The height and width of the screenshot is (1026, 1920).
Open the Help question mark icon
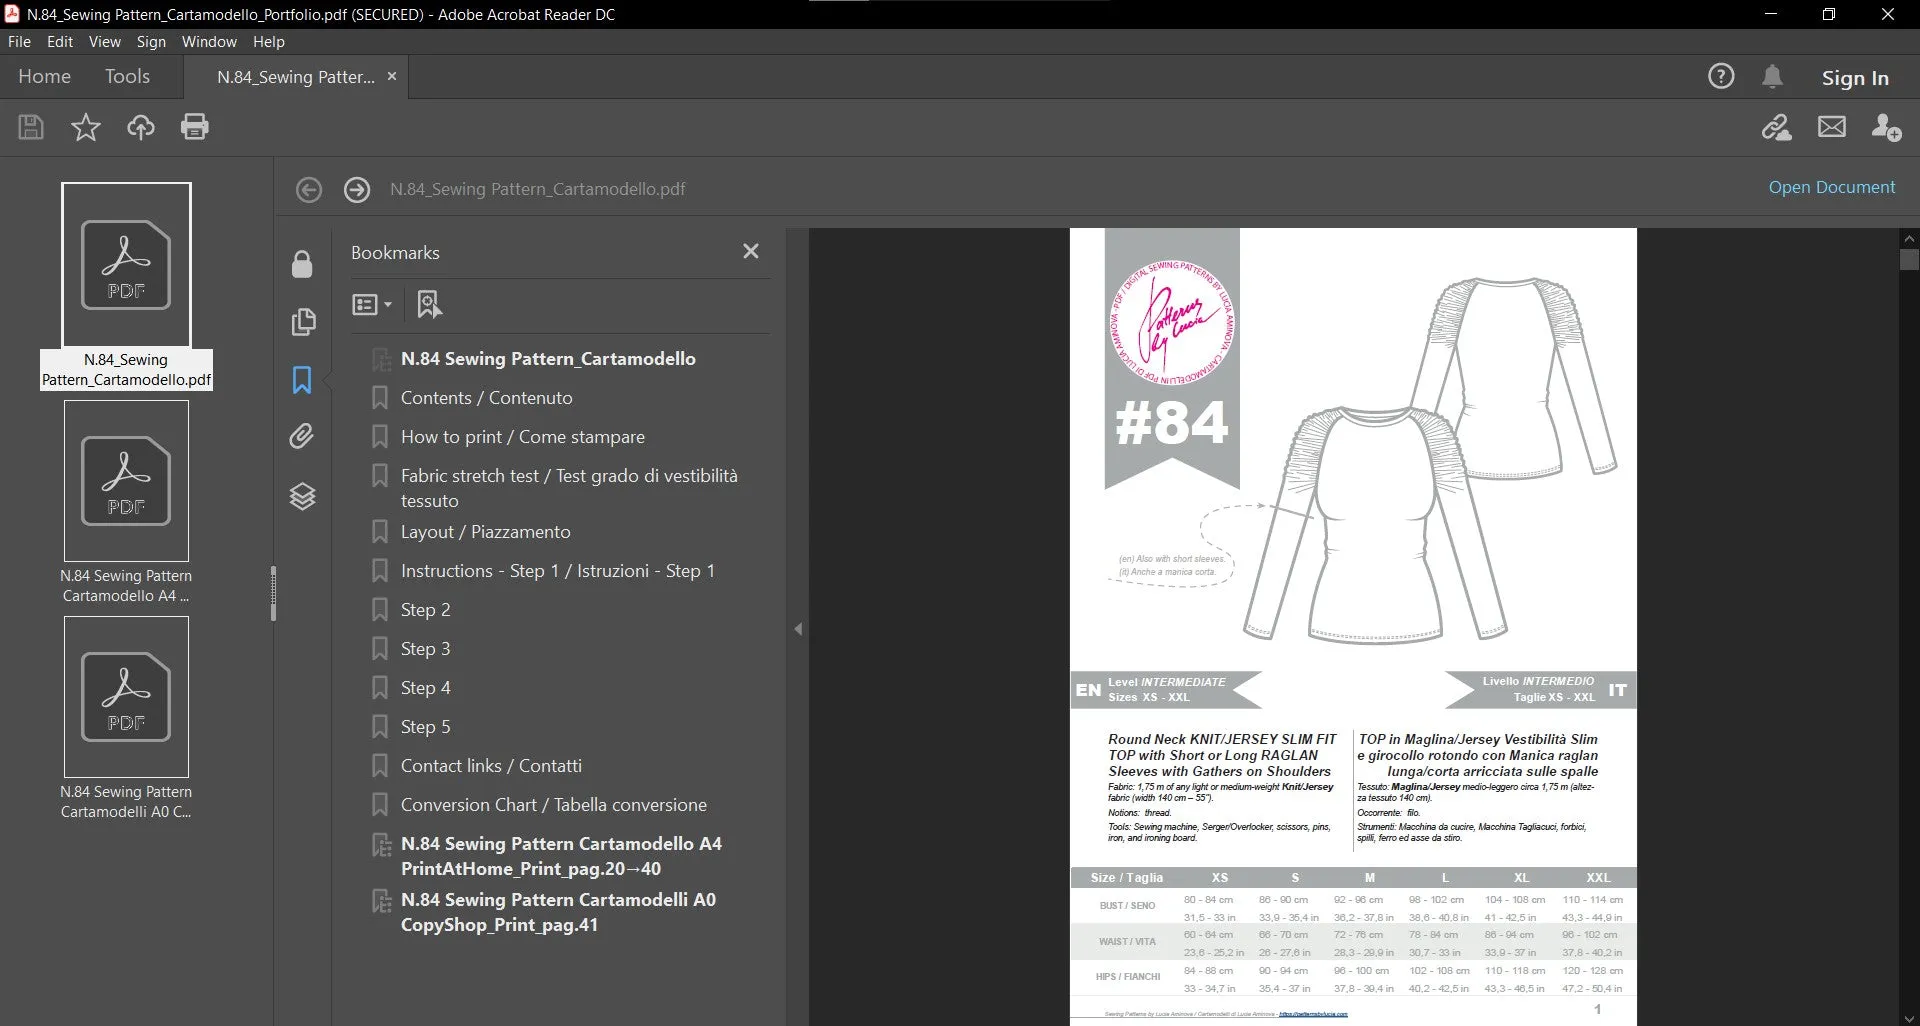click(1721, 76)
